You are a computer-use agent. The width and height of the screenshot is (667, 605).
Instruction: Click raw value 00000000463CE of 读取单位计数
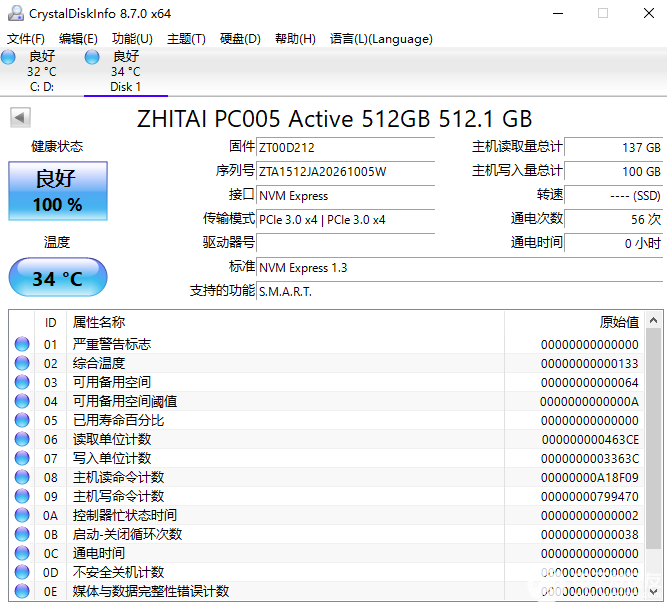tap(590, 439)
